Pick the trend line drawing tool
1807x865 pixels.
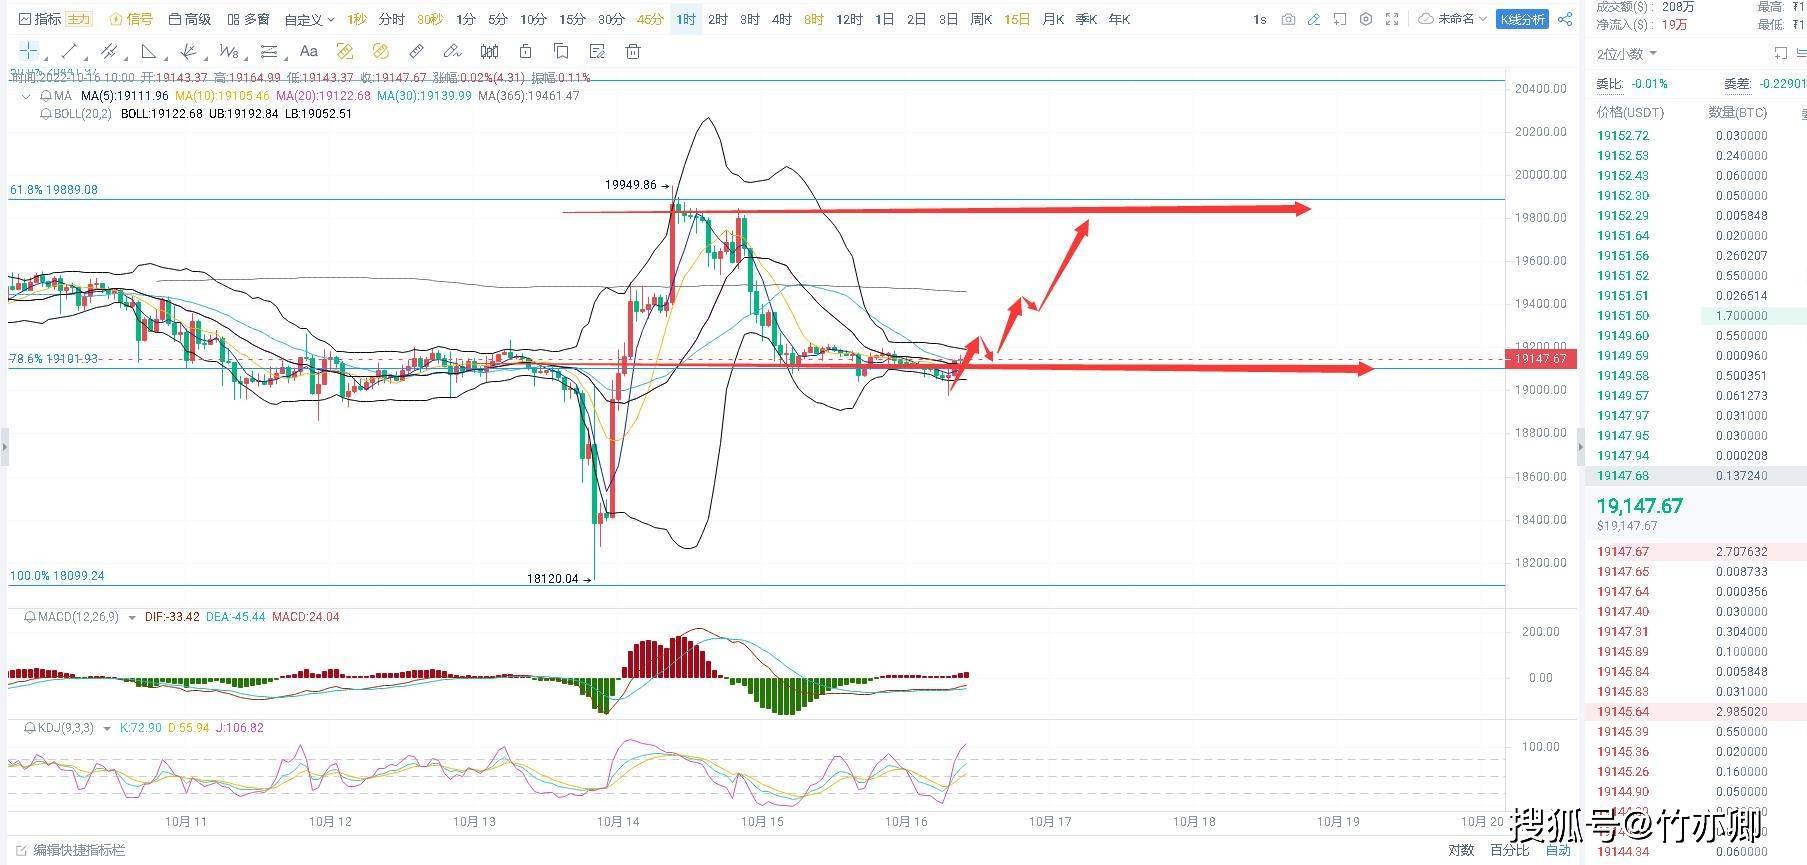coord(69,51)
